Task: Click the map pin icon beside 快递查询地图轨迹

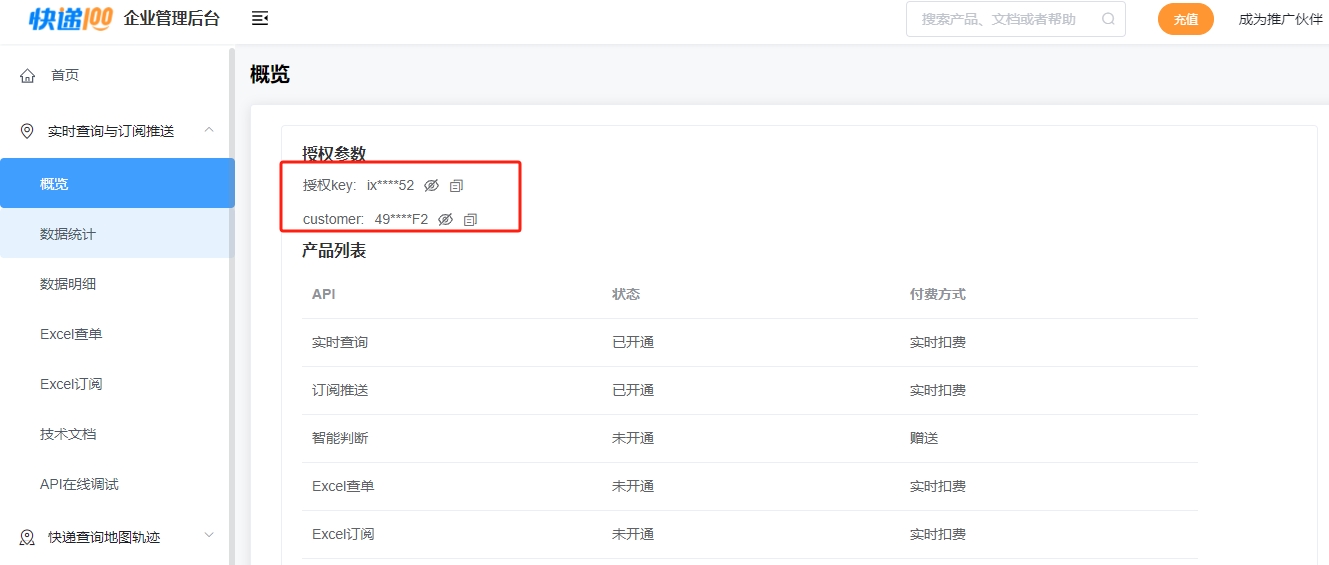Action: point(27,537)
